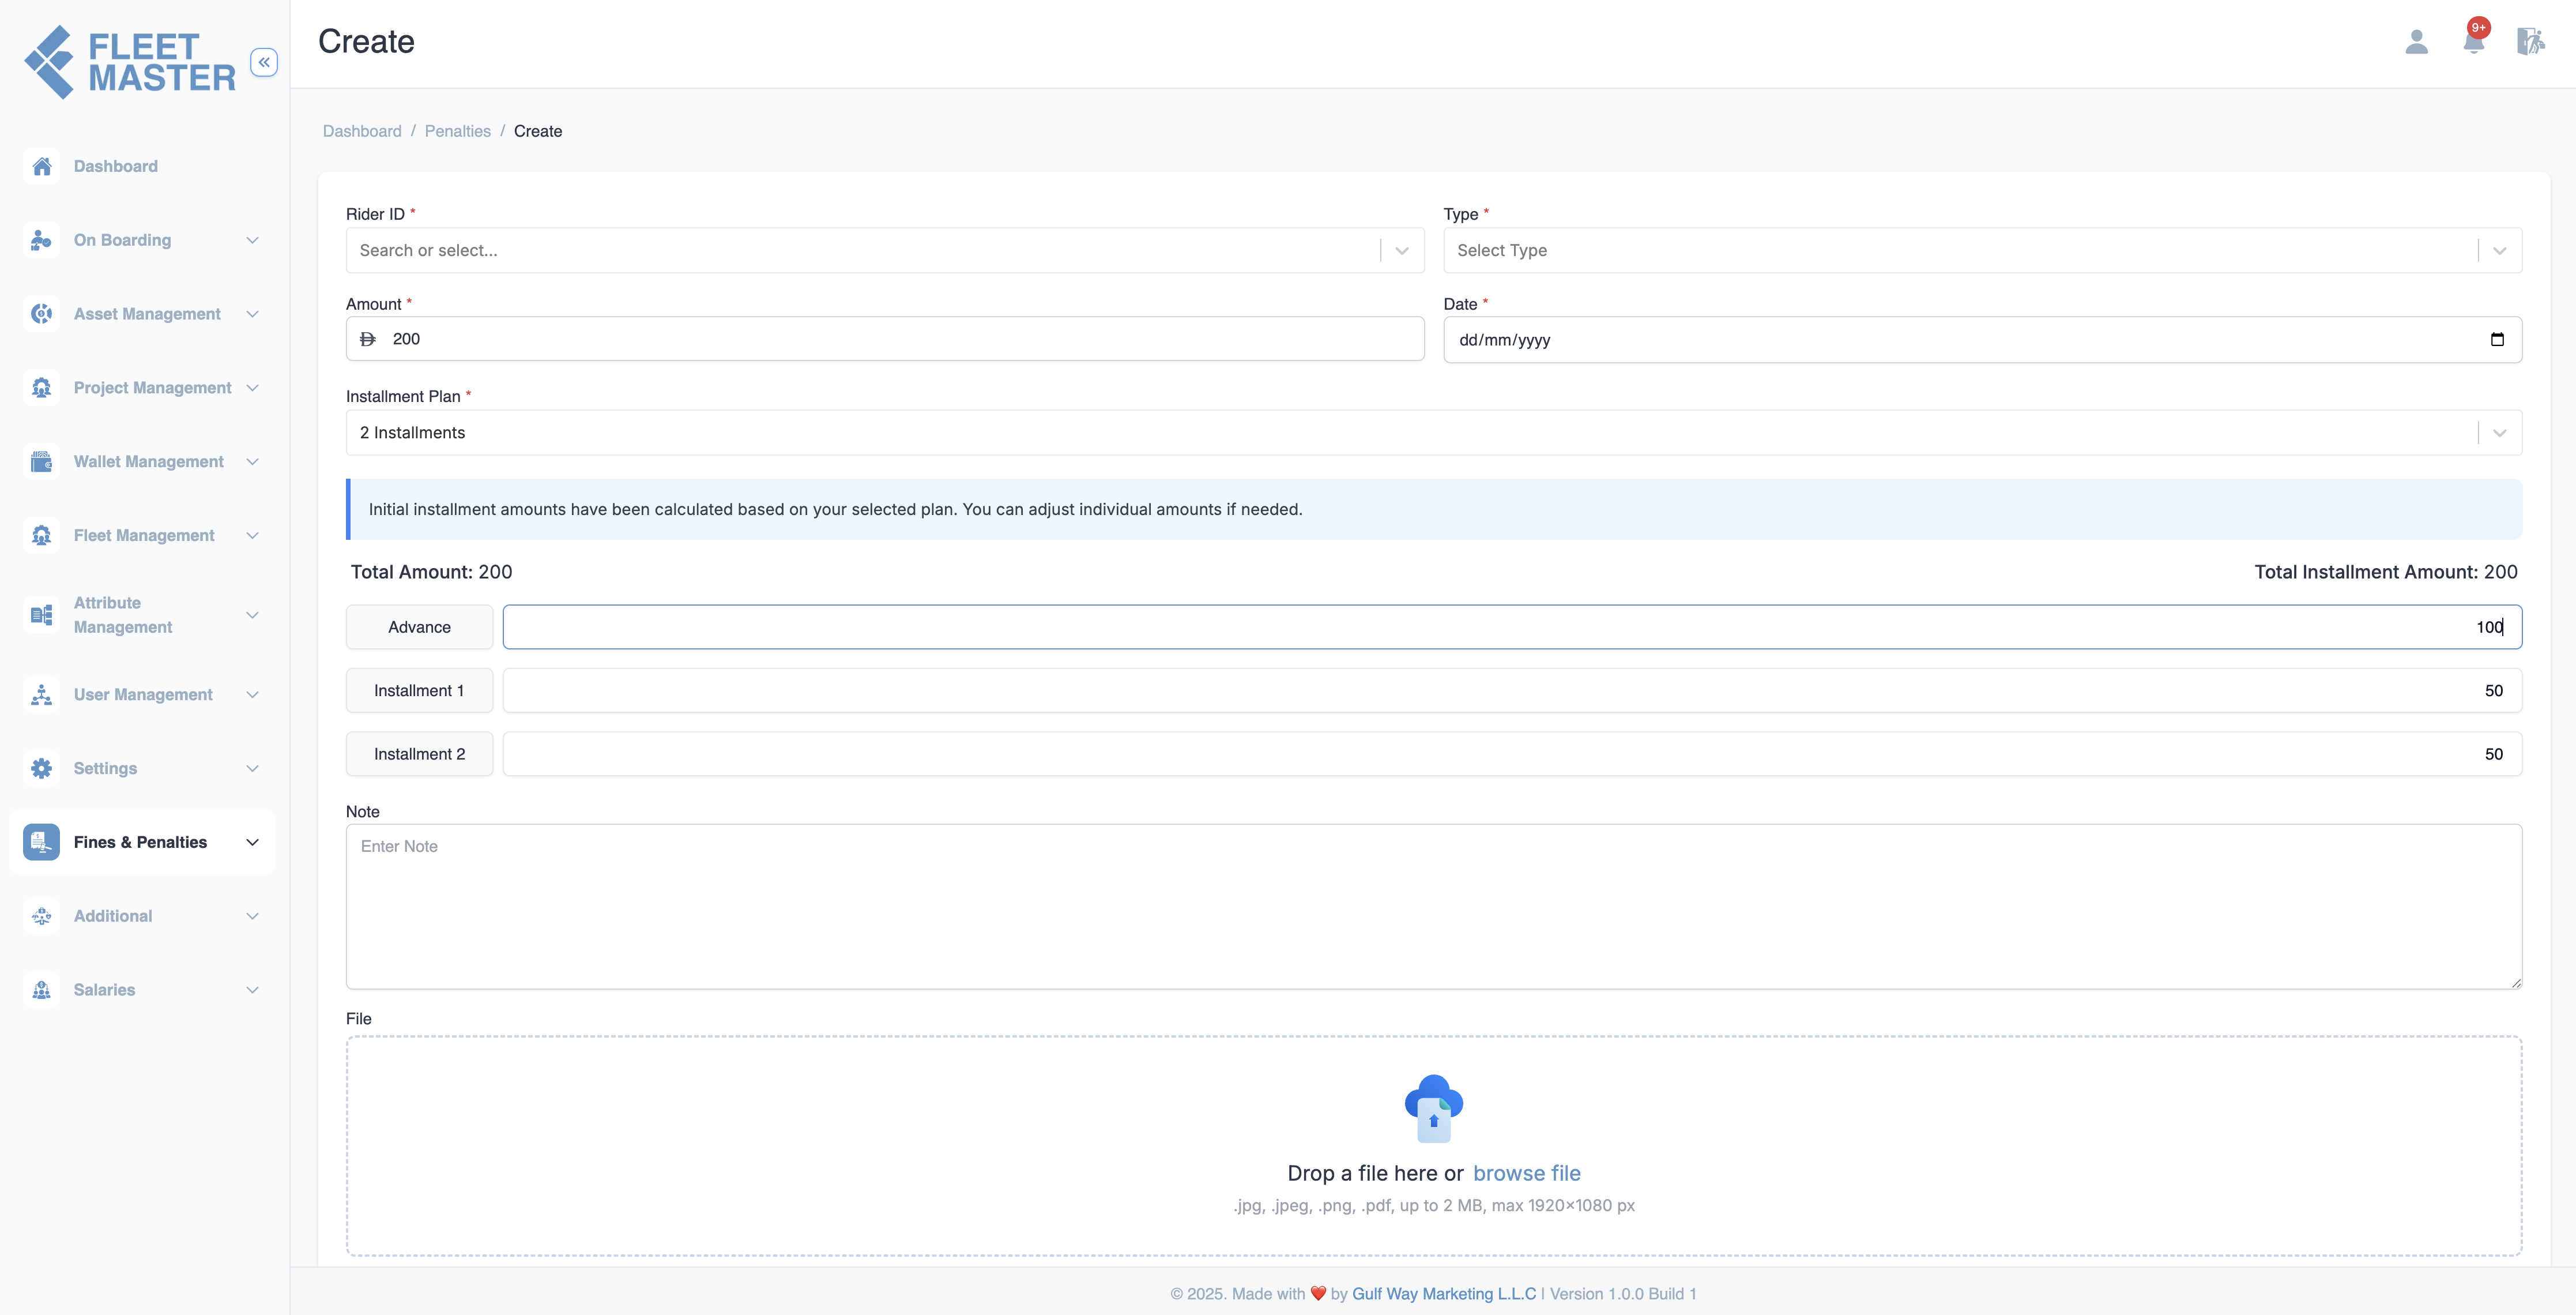Click the Fleet Master logo
The width and height of the screenshot is (2576, 1315).
pos(130,62)
